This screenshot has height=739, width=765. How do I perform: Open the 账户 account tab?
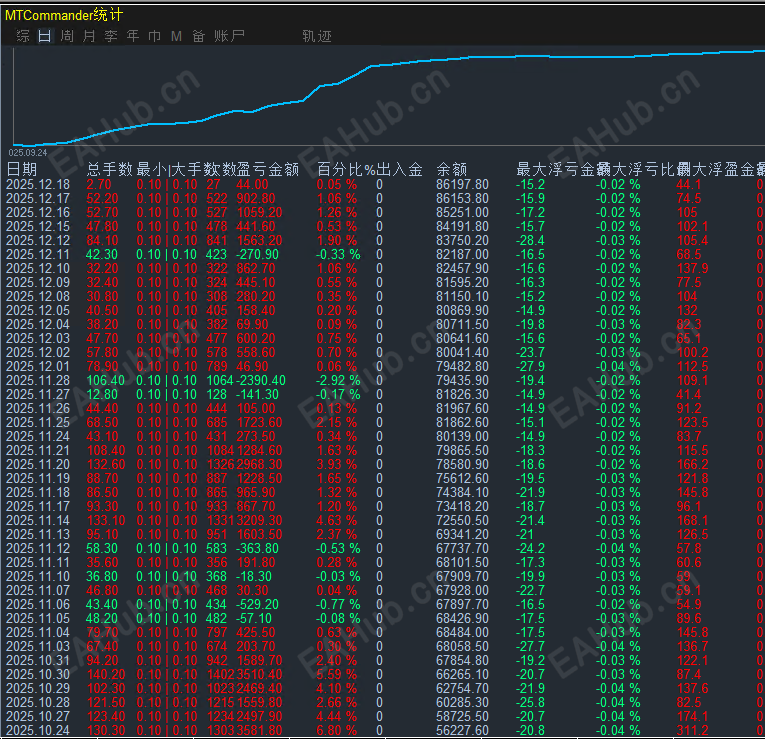pos(229,36)
